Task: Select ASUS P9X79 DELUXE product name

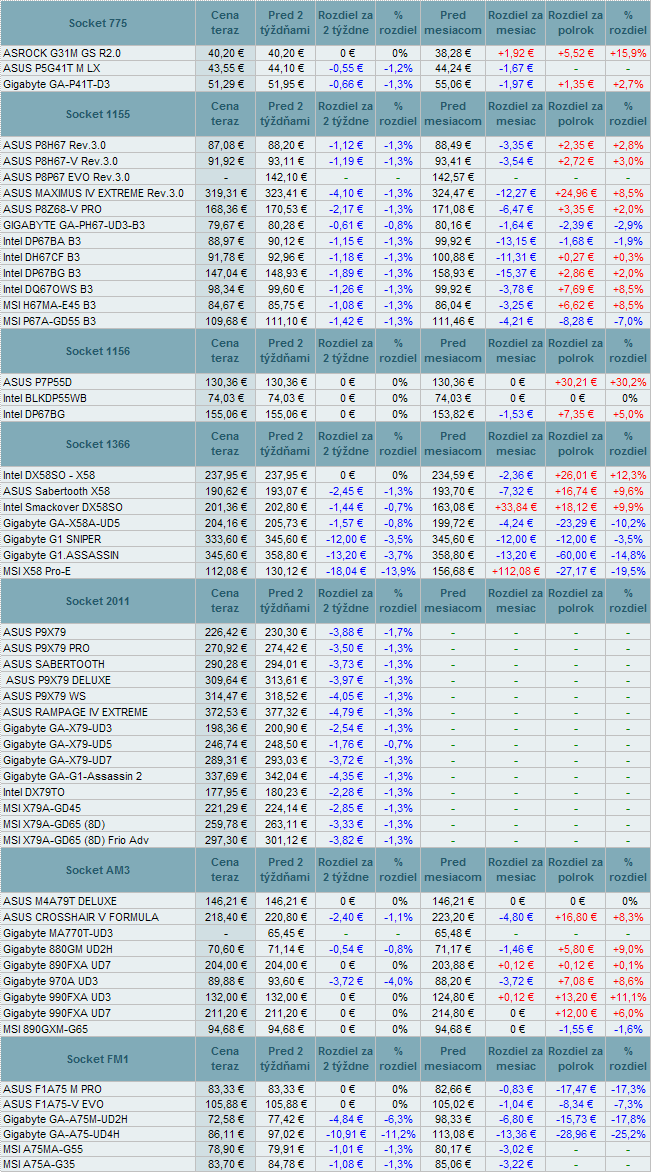Action: (x=59, y=680)
